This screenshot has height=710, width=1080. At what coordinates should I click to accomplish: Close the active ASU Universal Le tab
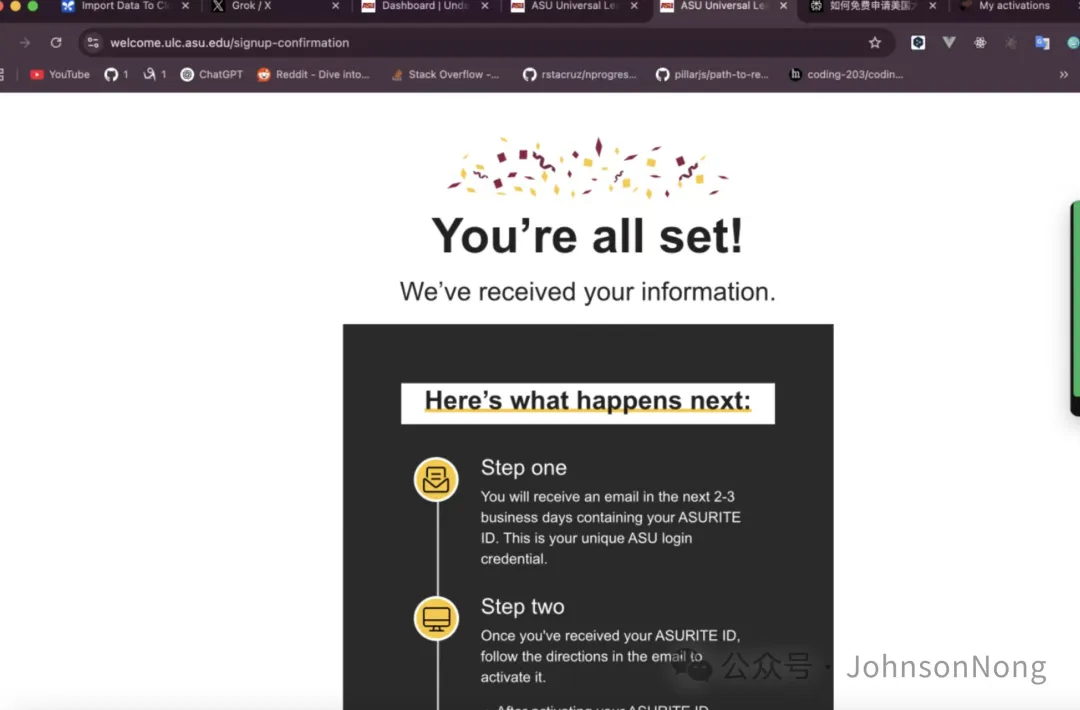point(783,6)
